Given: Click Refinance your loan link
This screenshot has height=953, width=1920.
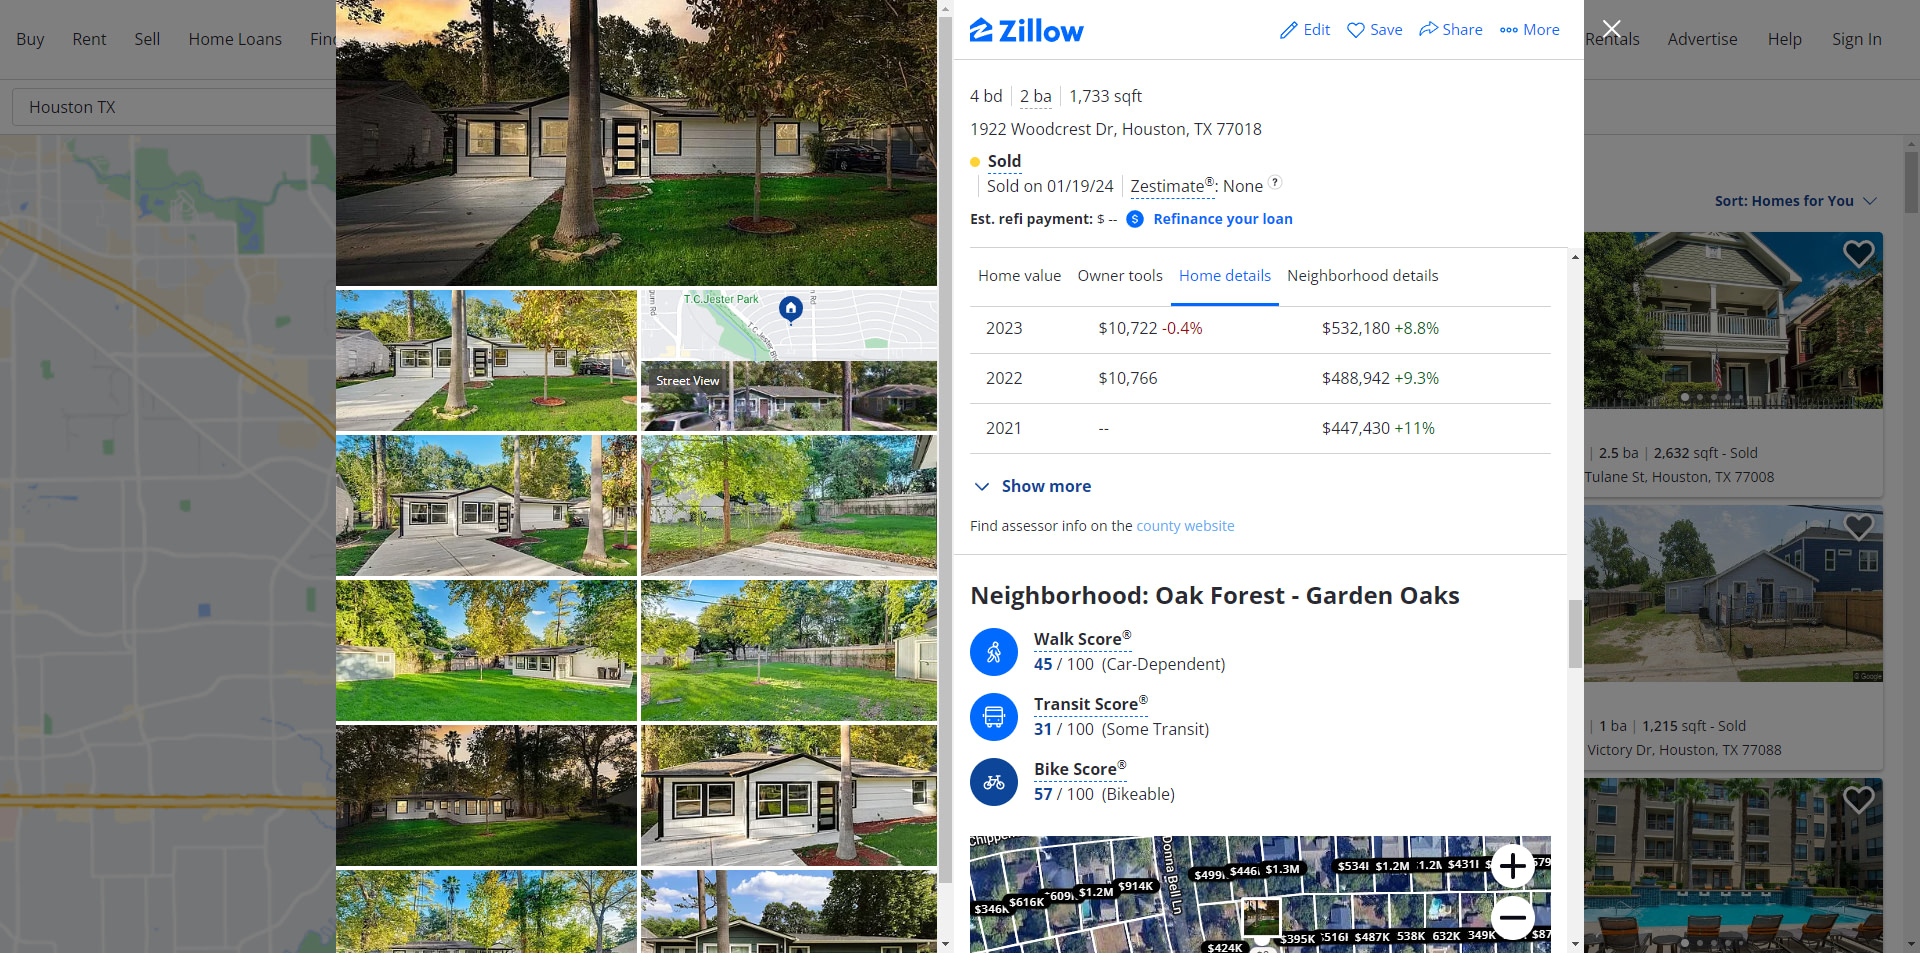Looking at the screenshot, I should pyautogui.click(x=1222, y=219).
